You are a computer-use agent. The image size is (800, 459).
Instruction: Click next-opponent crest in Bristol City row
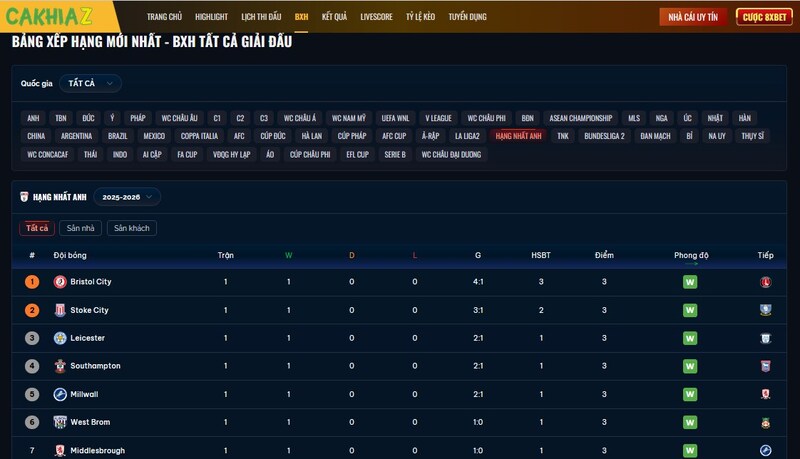click(x=765, y=282)
